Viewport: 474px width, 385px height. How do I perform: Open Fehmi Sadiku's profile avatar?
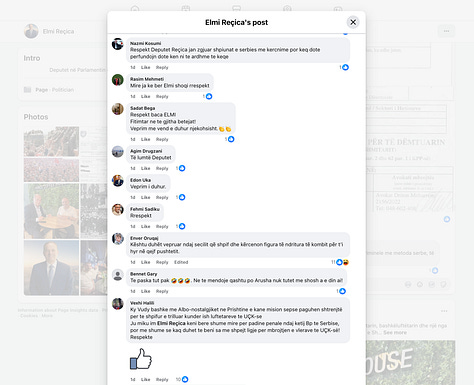(x=118, y=209)
